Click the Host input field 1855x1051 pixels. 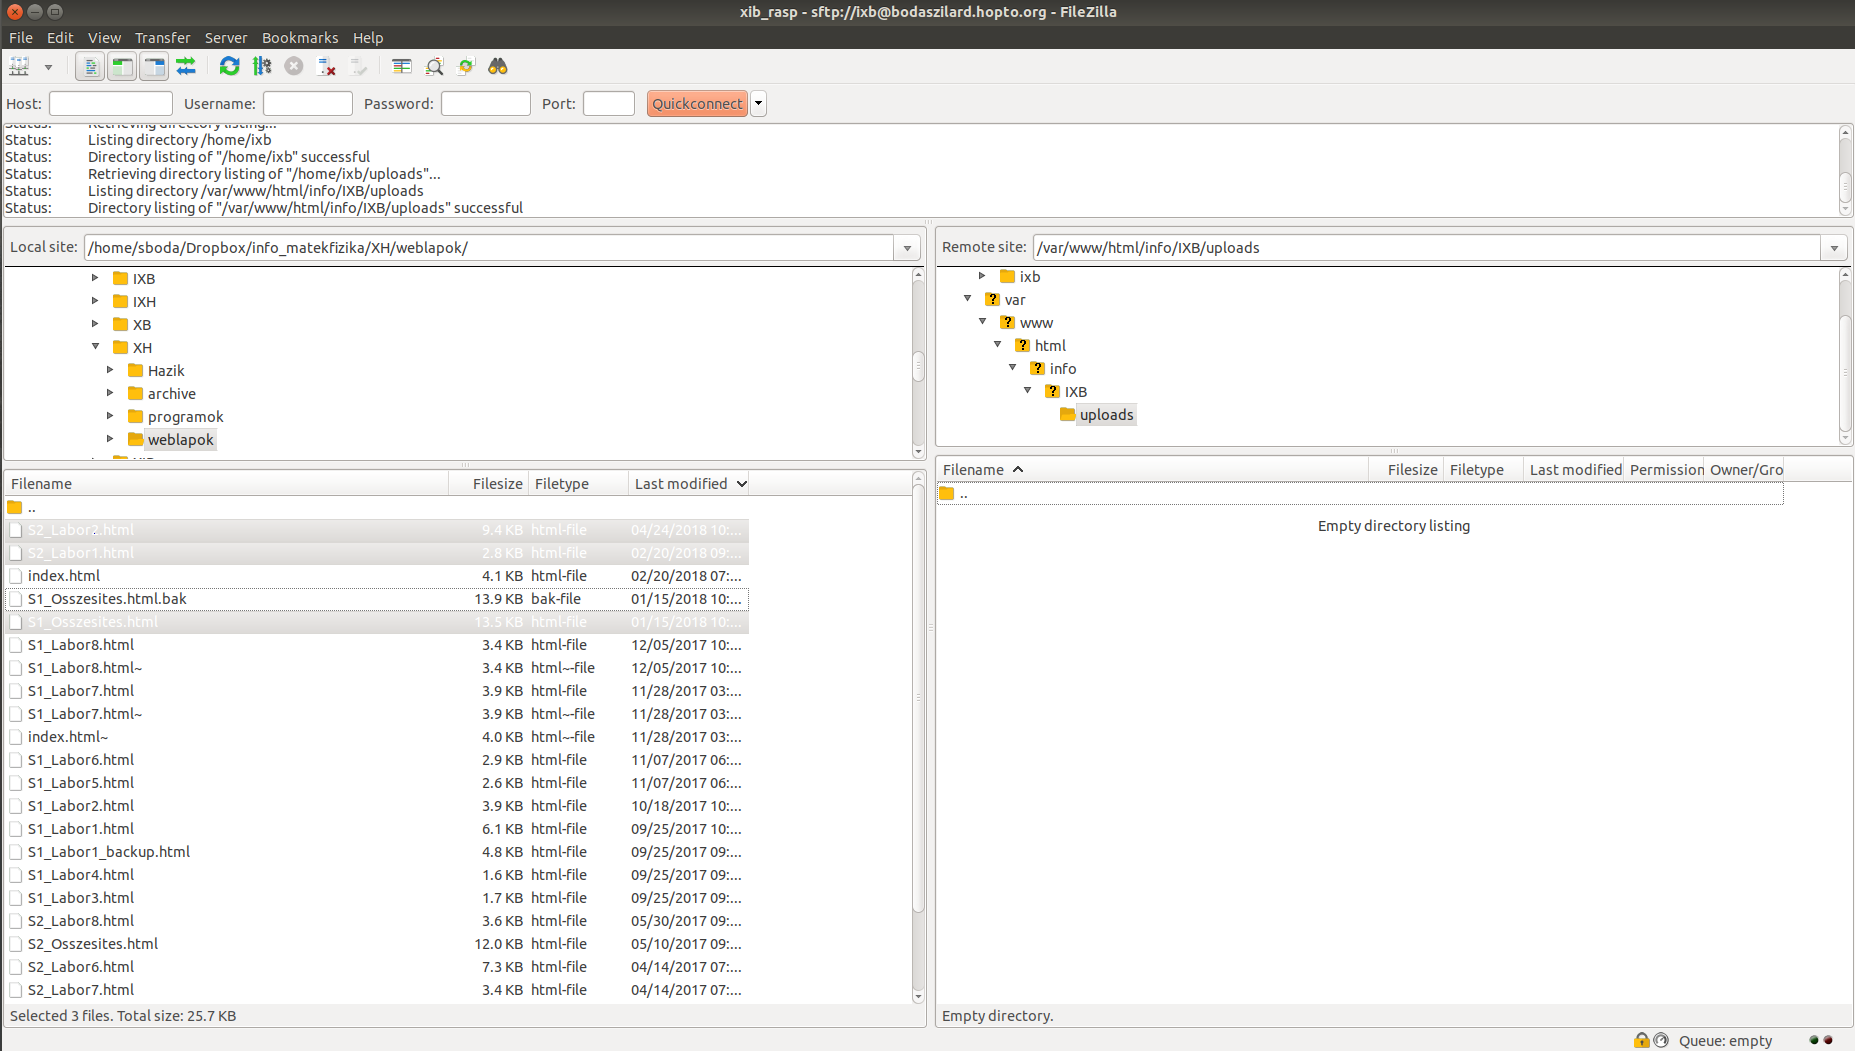(111, 104)
